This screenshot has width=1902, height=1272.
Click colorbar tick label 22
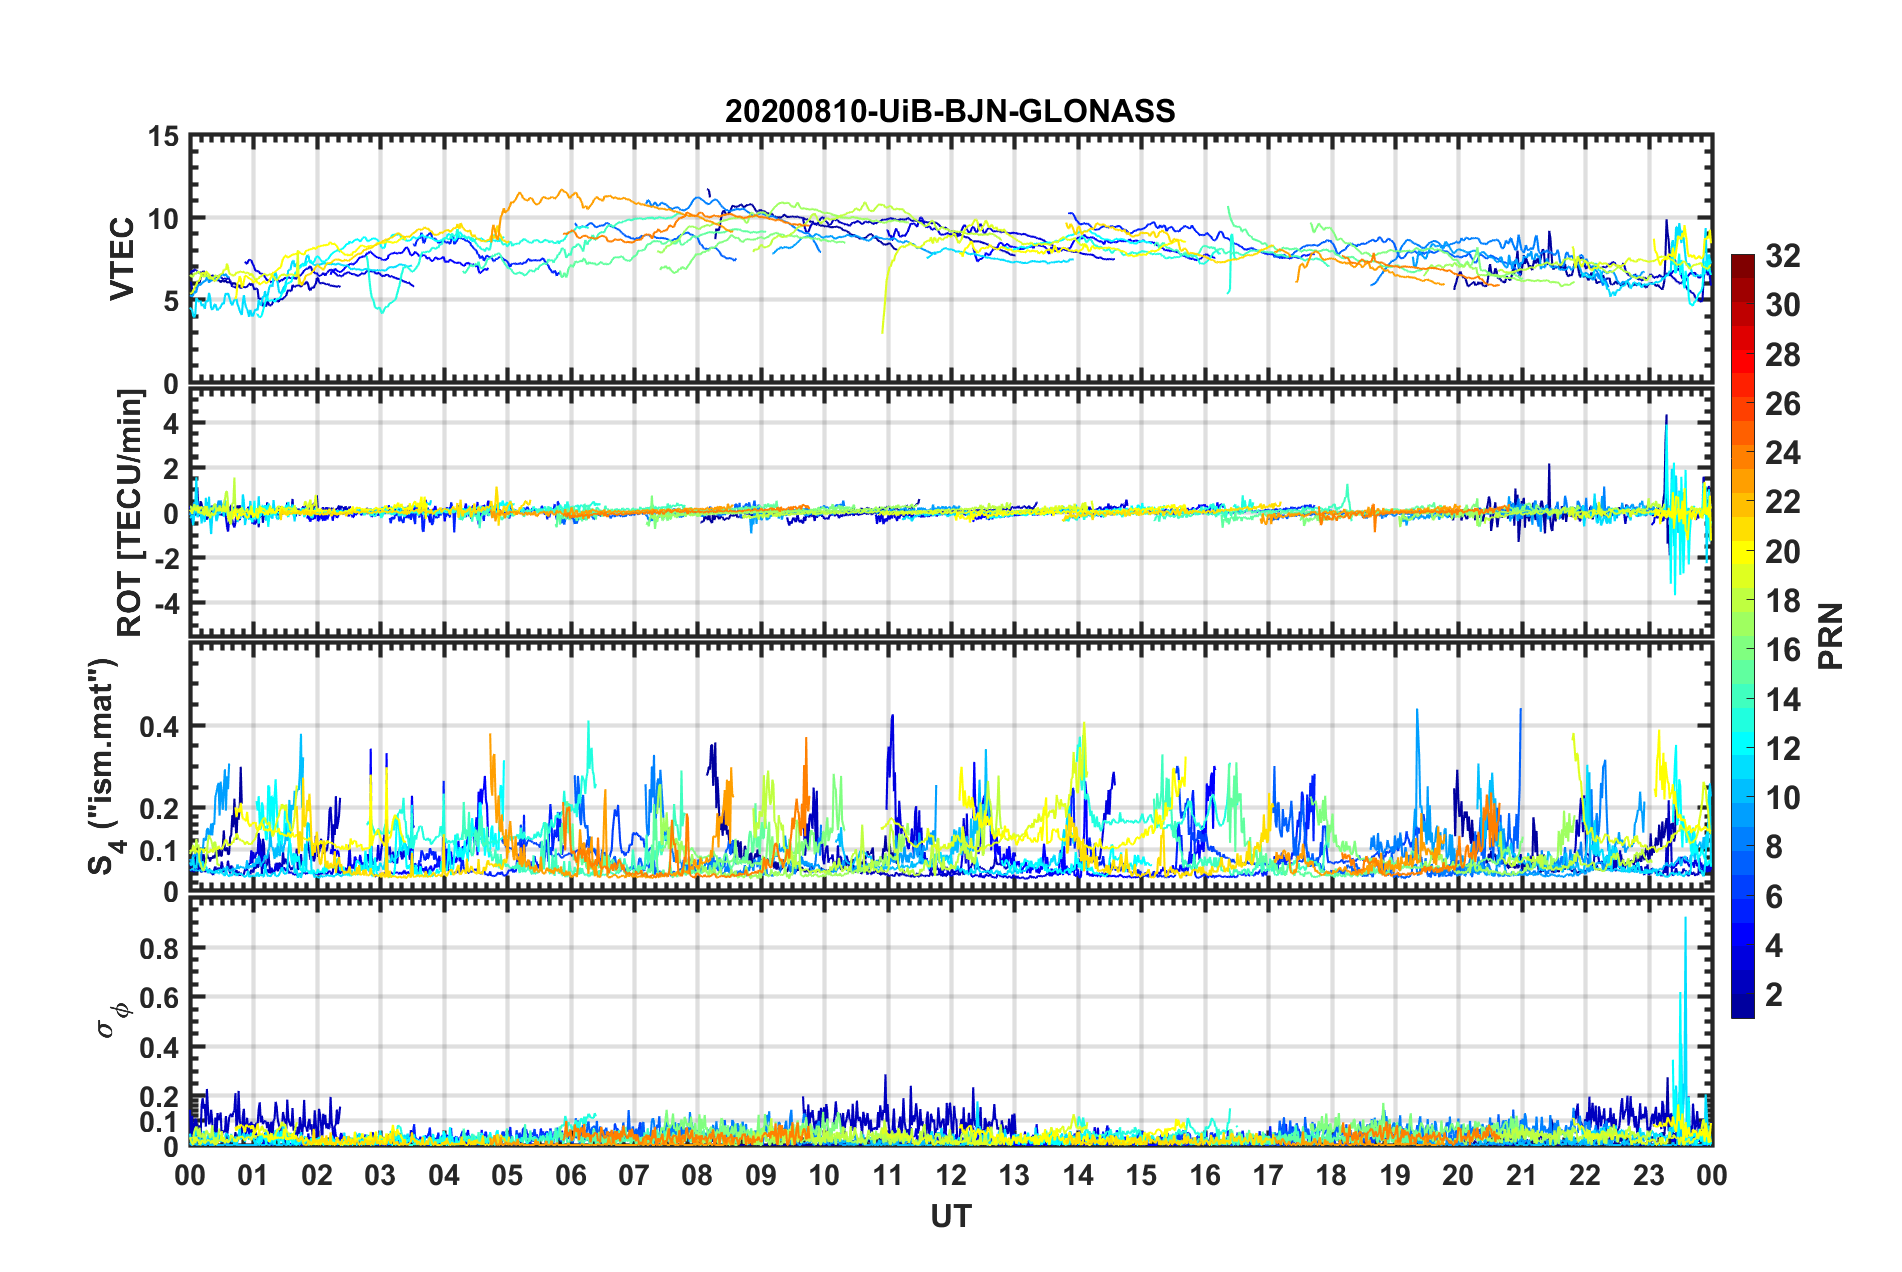[1782, 502]
